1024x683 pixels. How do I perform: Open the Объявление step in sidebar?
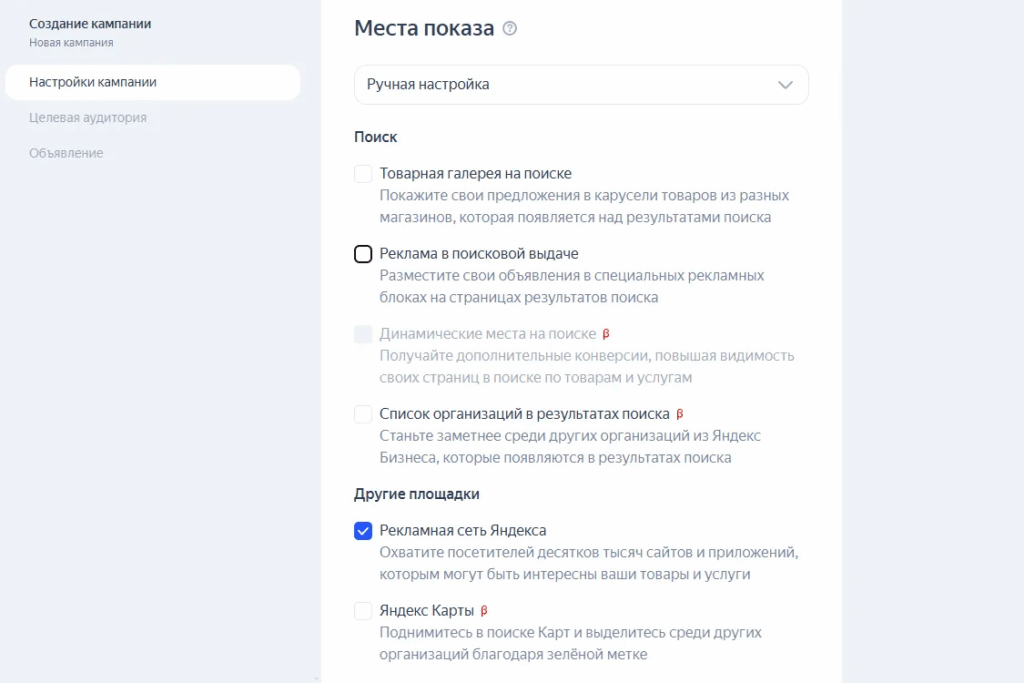[66, 153]
